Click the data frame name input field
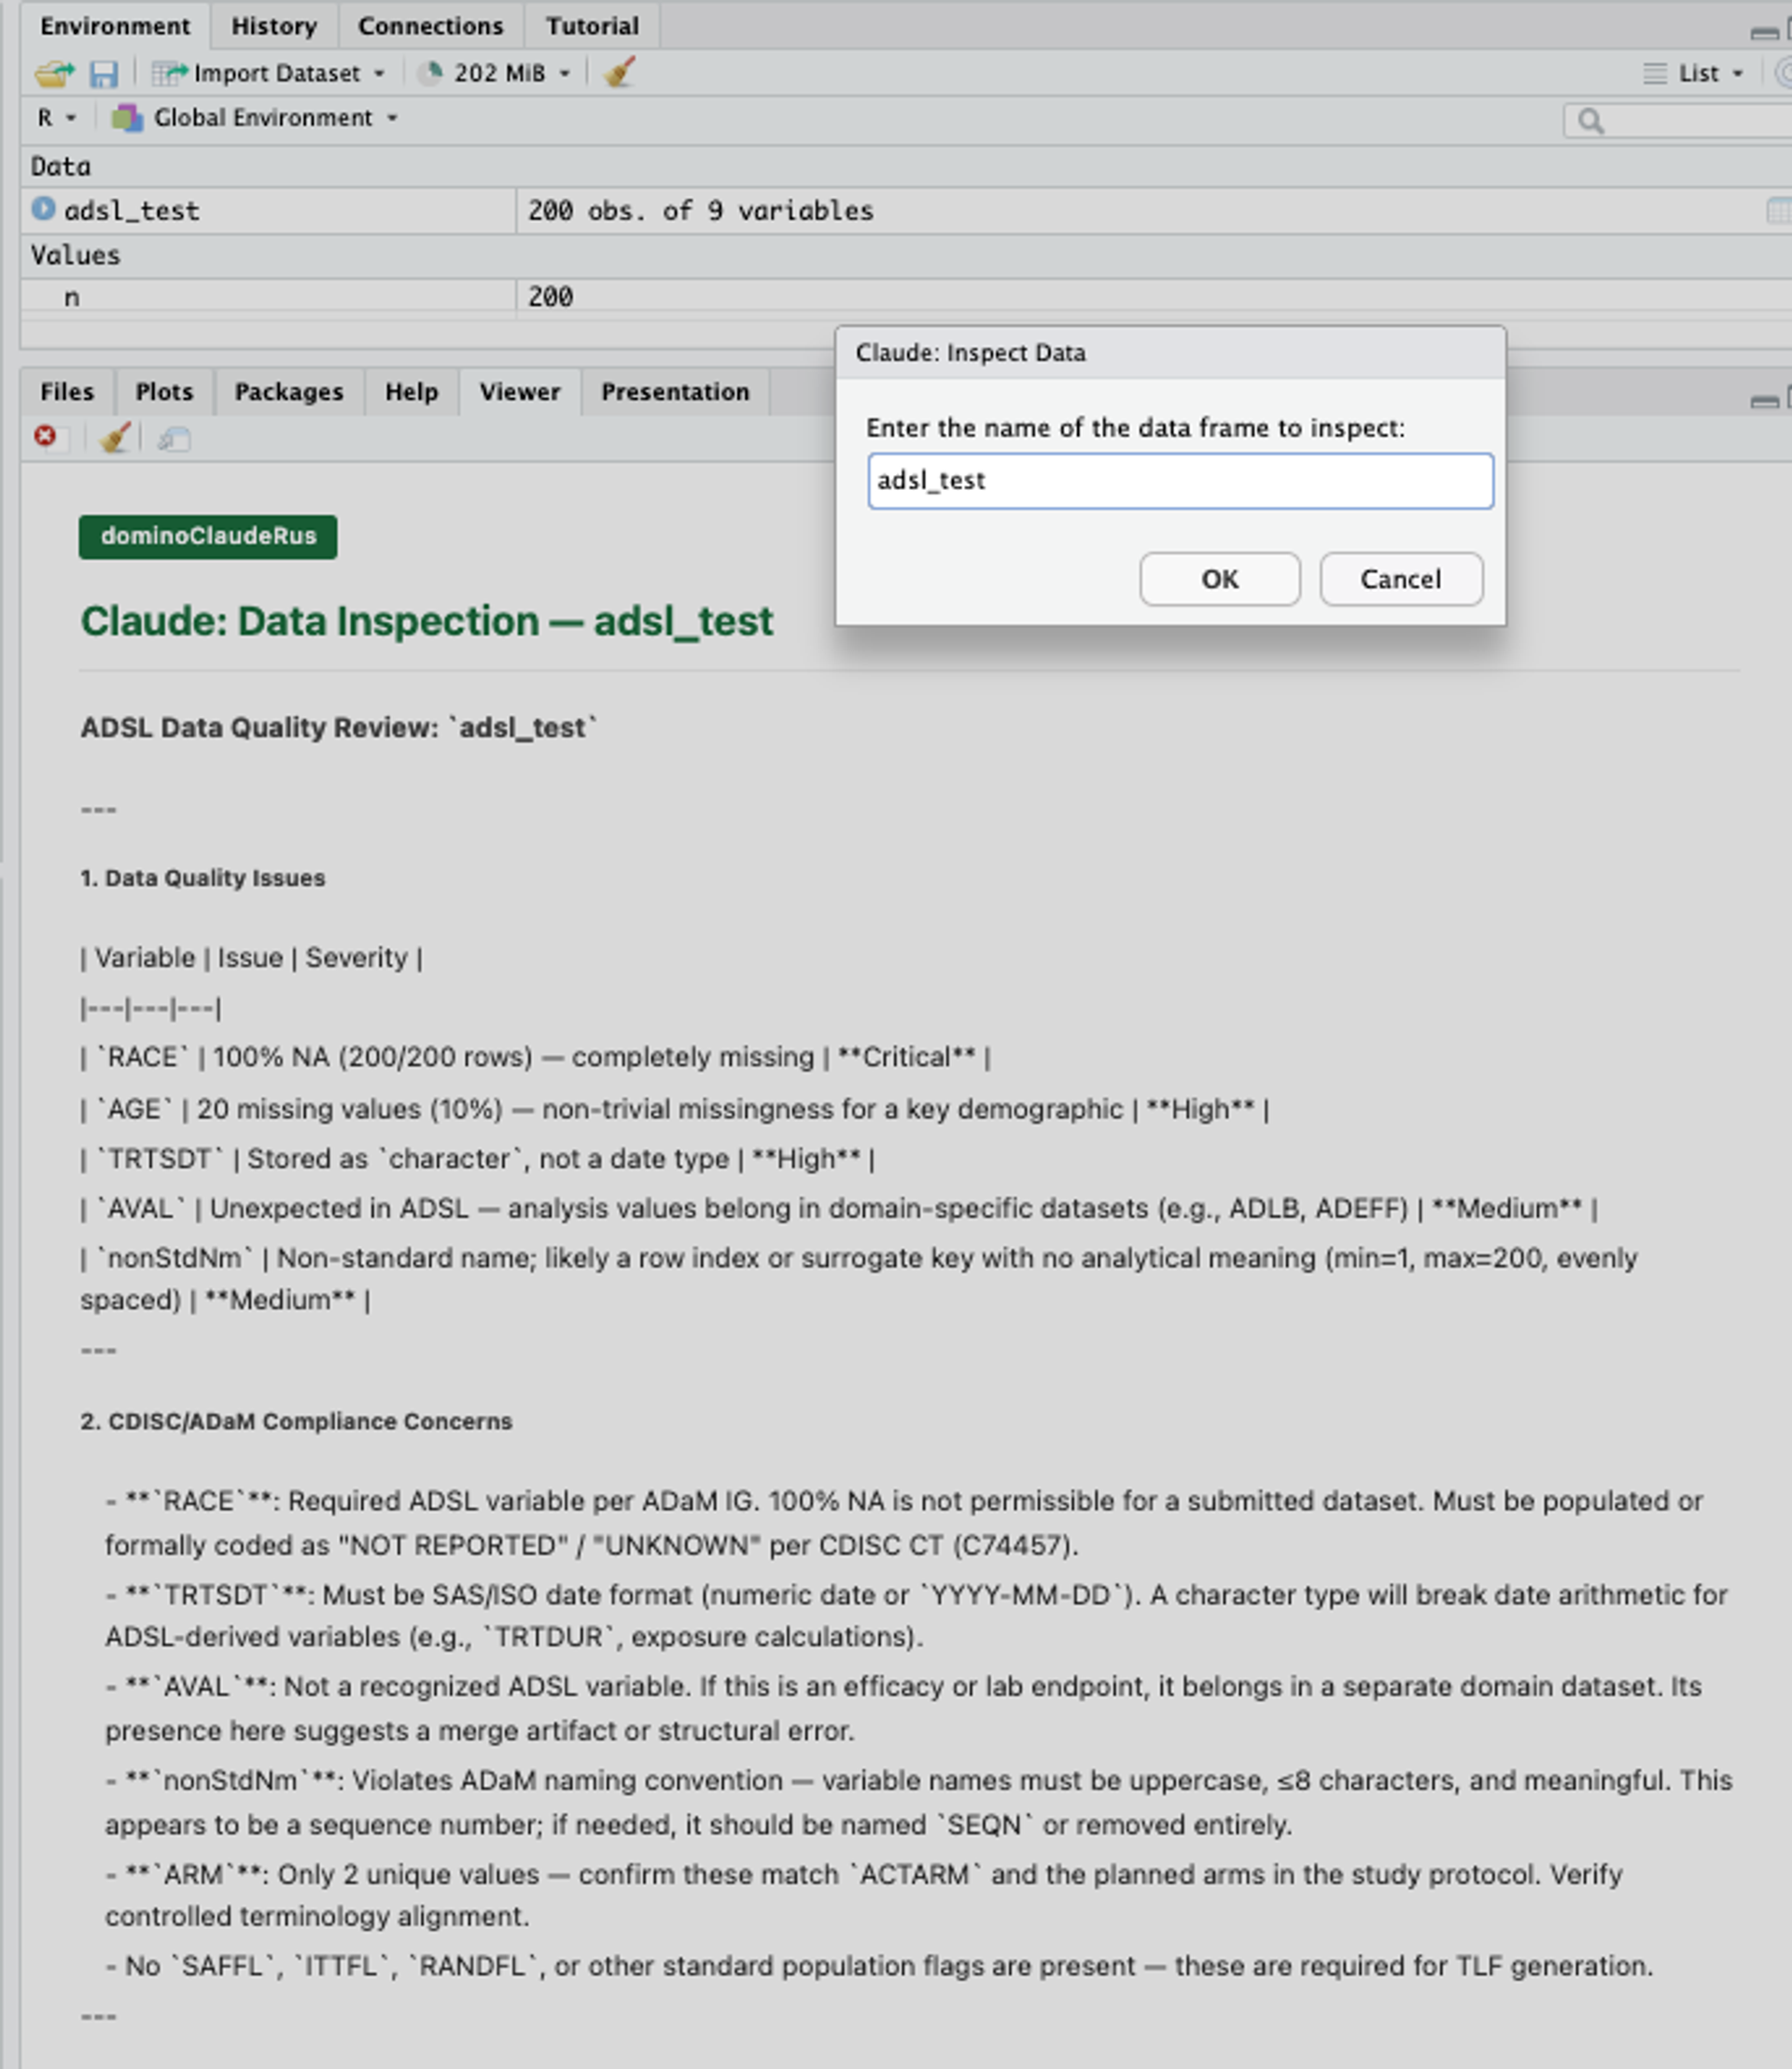Screen dimensions: 1792x2069 [x=1180, y=481]
